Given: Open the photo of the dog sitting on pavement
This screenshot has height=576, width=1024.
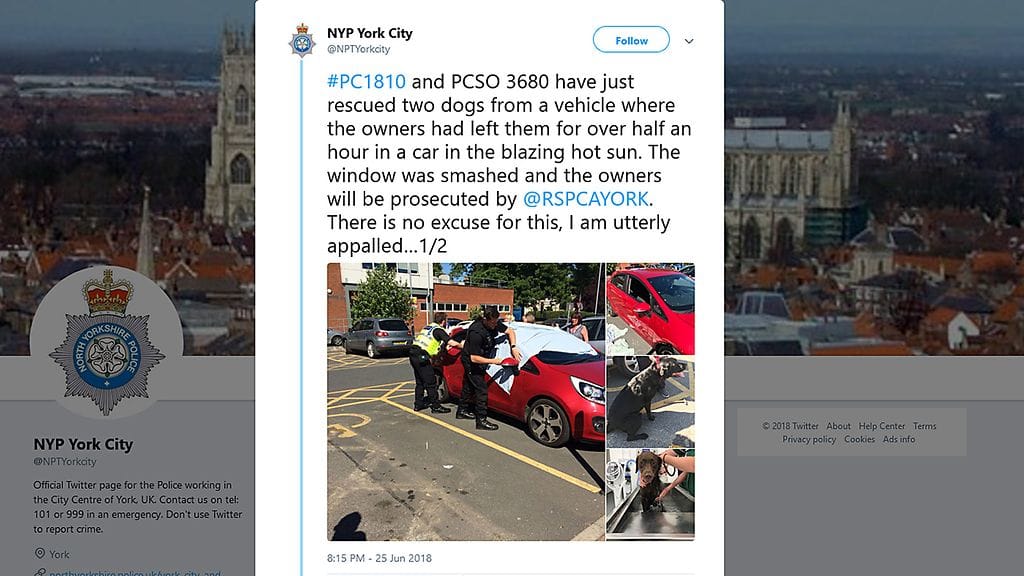Looking at the screenshot, I should 650,401.
